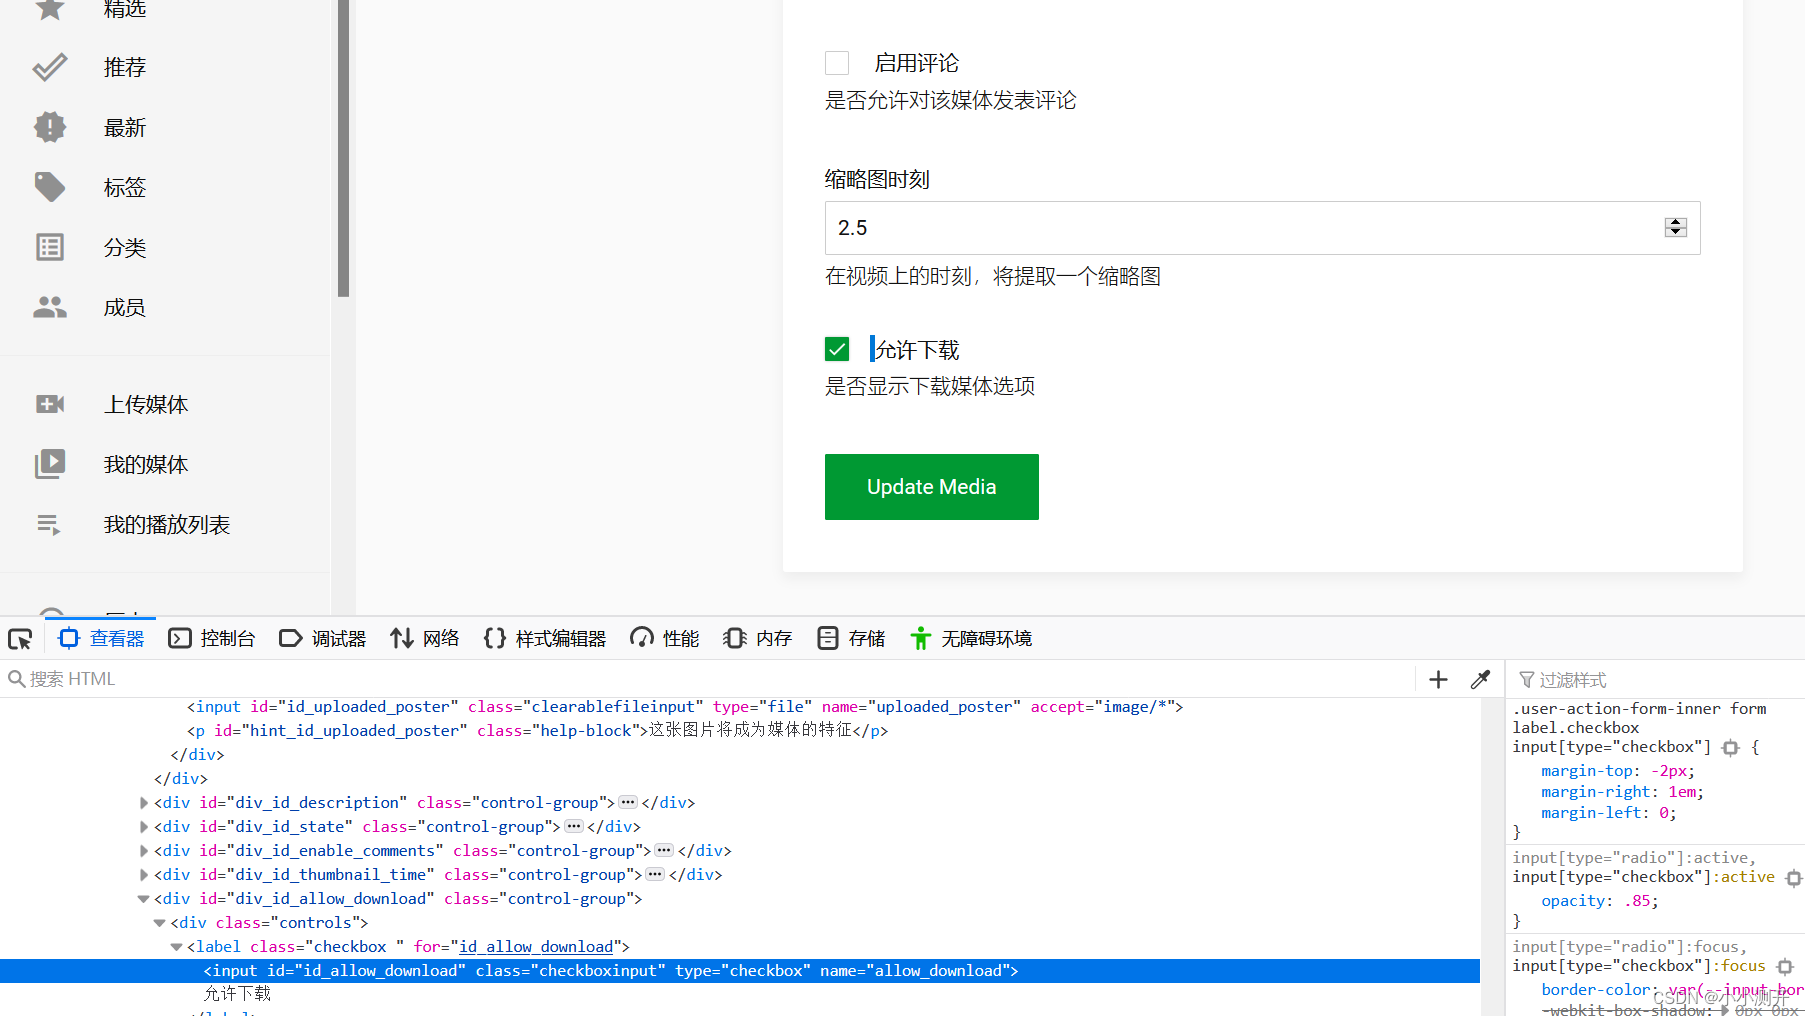
Task: Uncheck the 允许下载 checkbox
Action: pyautogui.click(x=837, y=349)
